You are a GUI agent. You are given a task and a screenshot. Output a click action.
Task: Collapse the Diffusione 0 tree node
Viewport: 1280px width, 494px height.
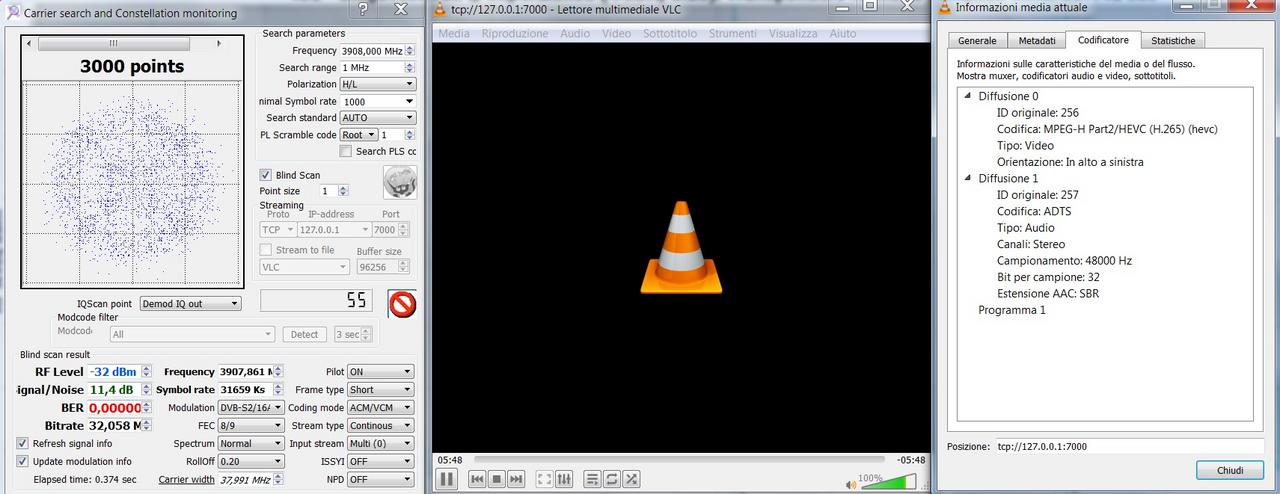tap(968, 96)
